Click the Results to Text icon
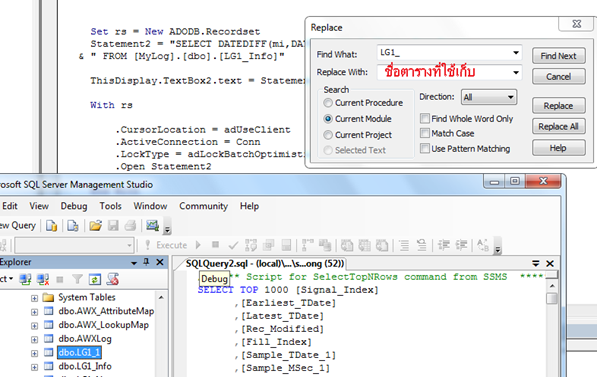The height and width of the screenshot is (377, 597). tap(347, 245)
